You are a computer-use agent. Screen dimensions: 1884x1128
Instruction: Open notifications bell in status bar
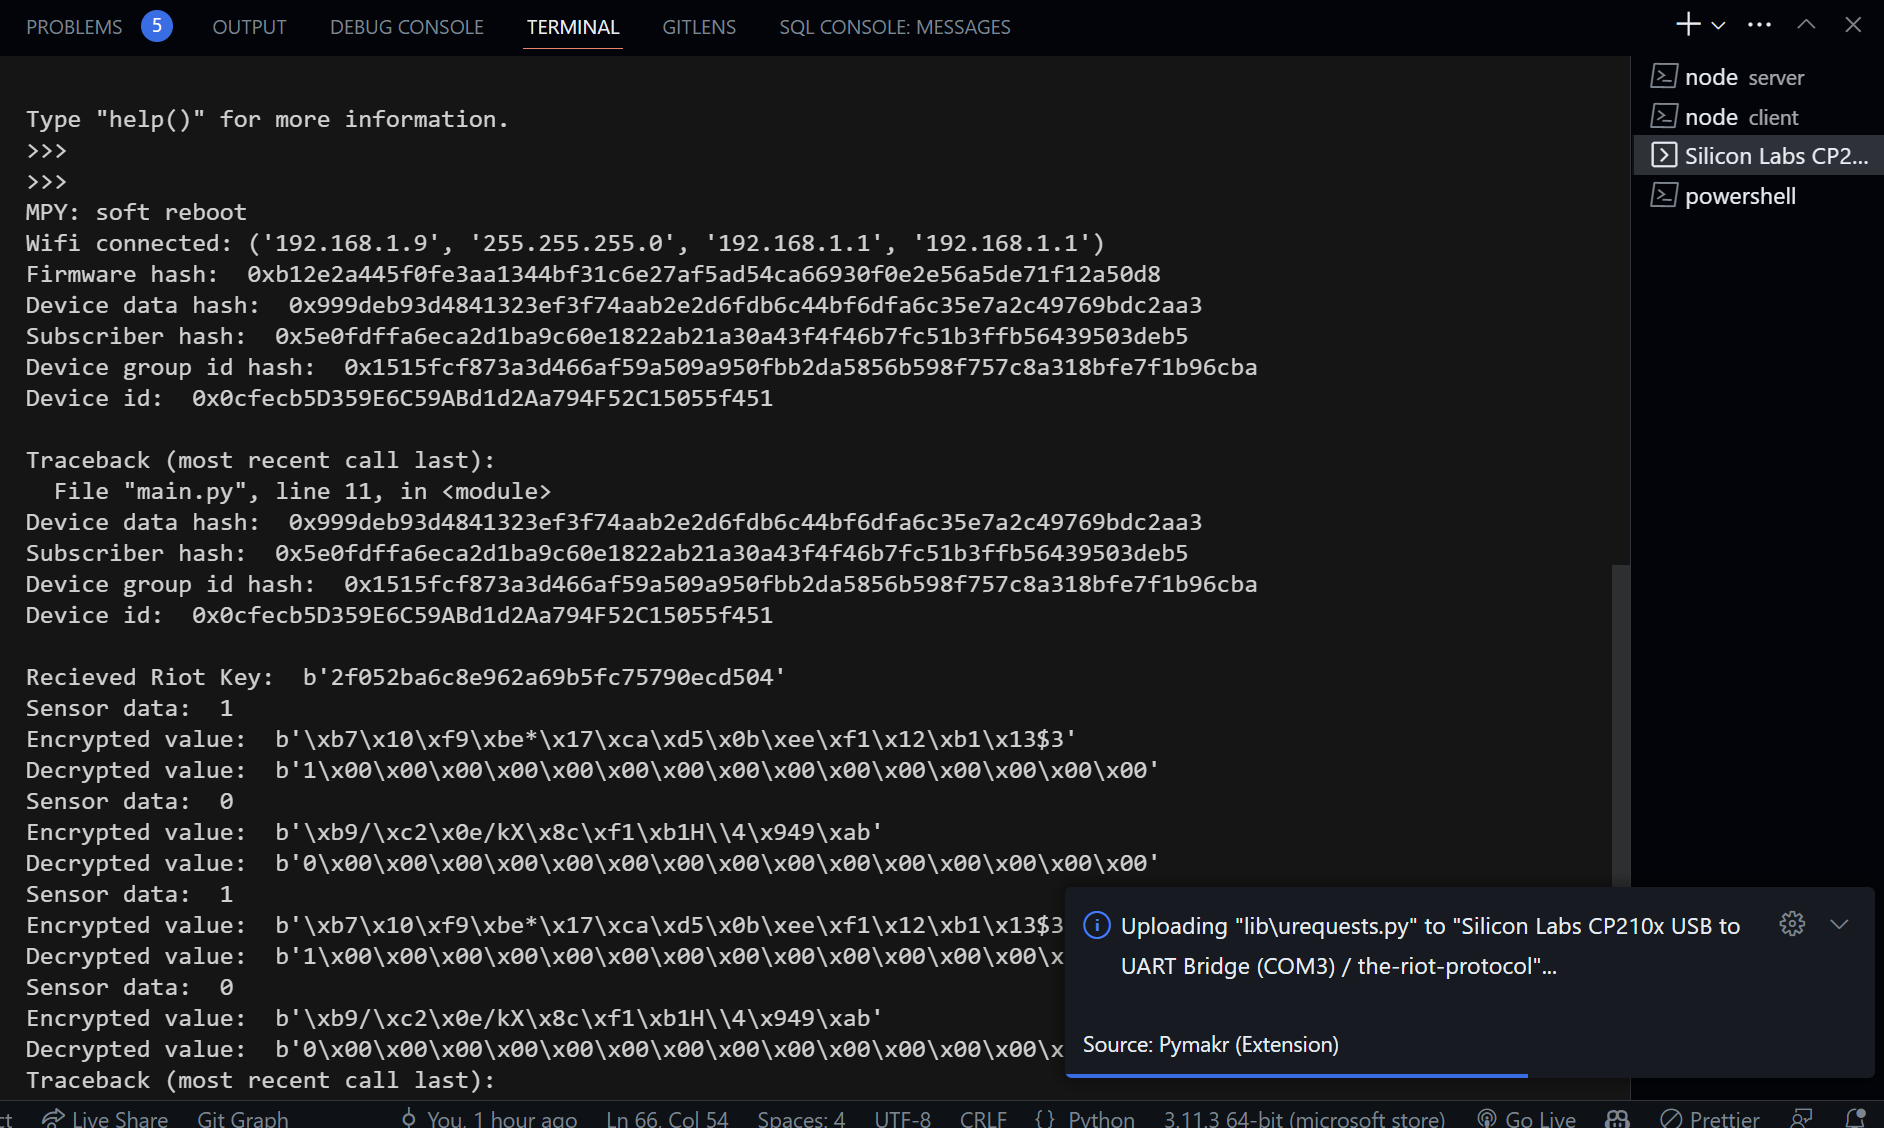point(1855,1118)
